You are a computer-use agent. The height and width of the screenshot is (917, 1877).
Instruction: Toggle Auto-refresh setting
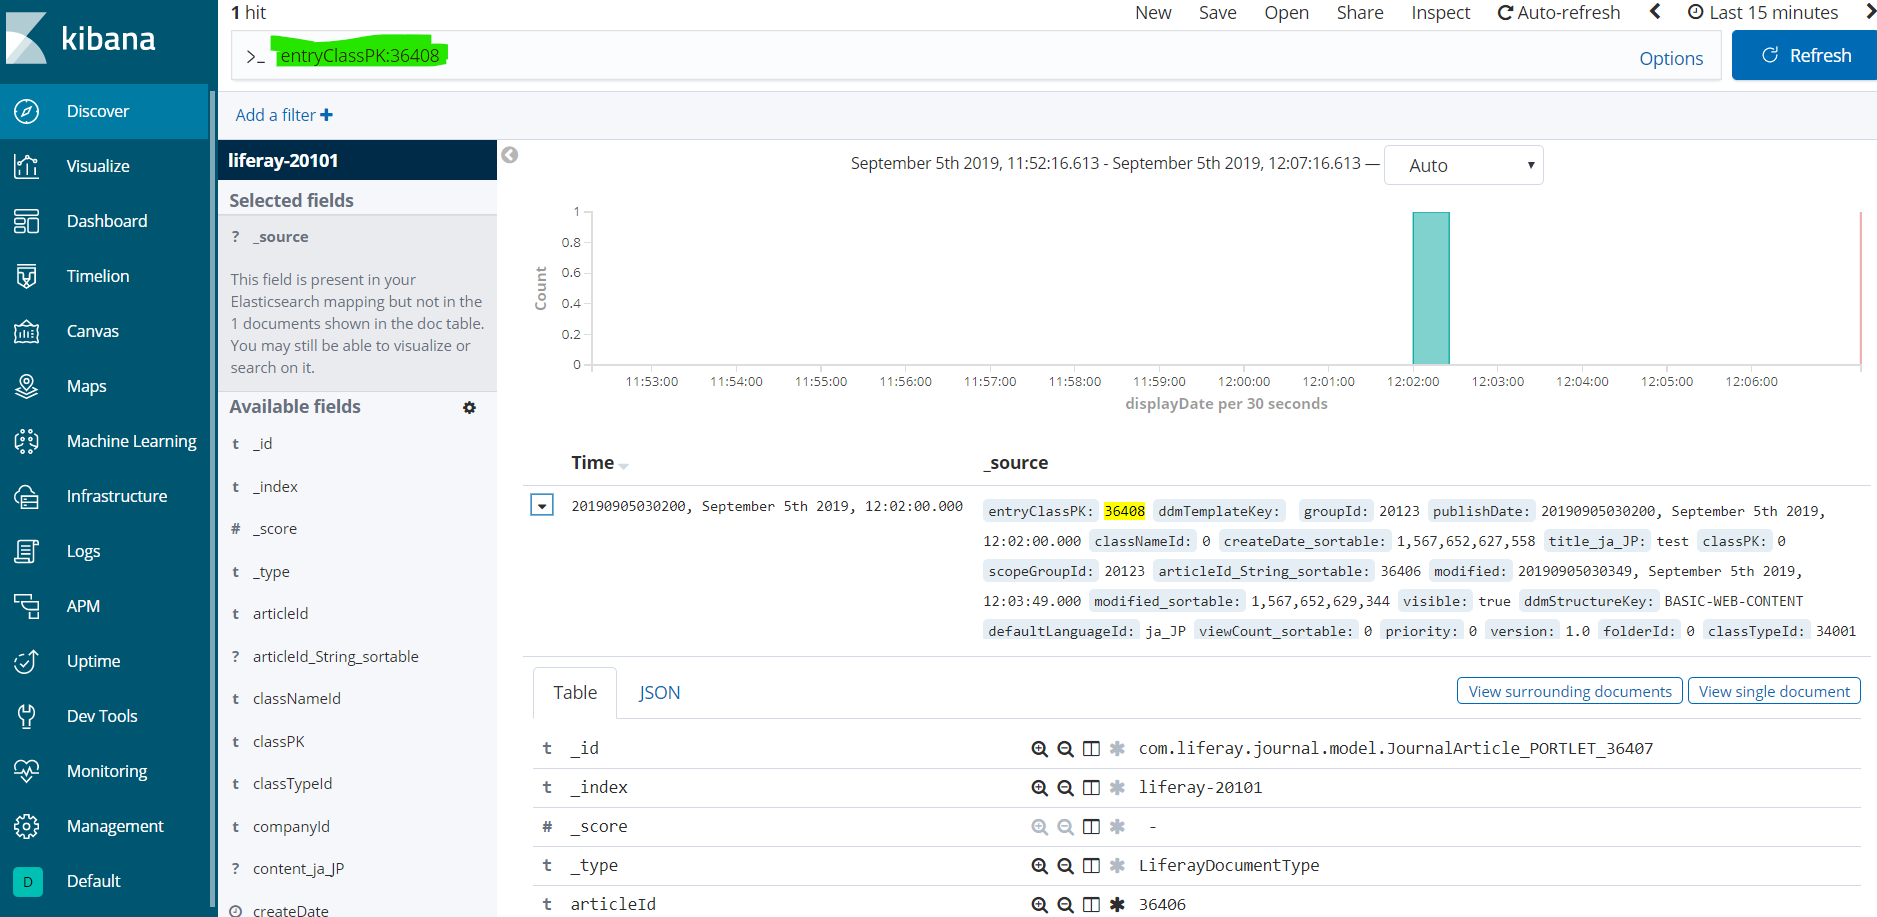[1558, 13]
